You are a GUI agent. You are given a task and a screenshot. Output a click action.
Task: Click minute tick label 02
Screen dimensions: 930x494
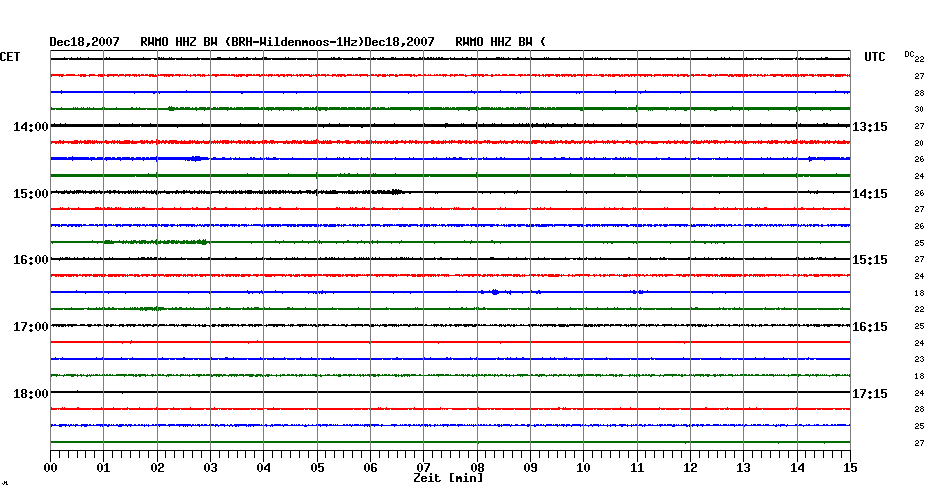click(x=157, y=468)
